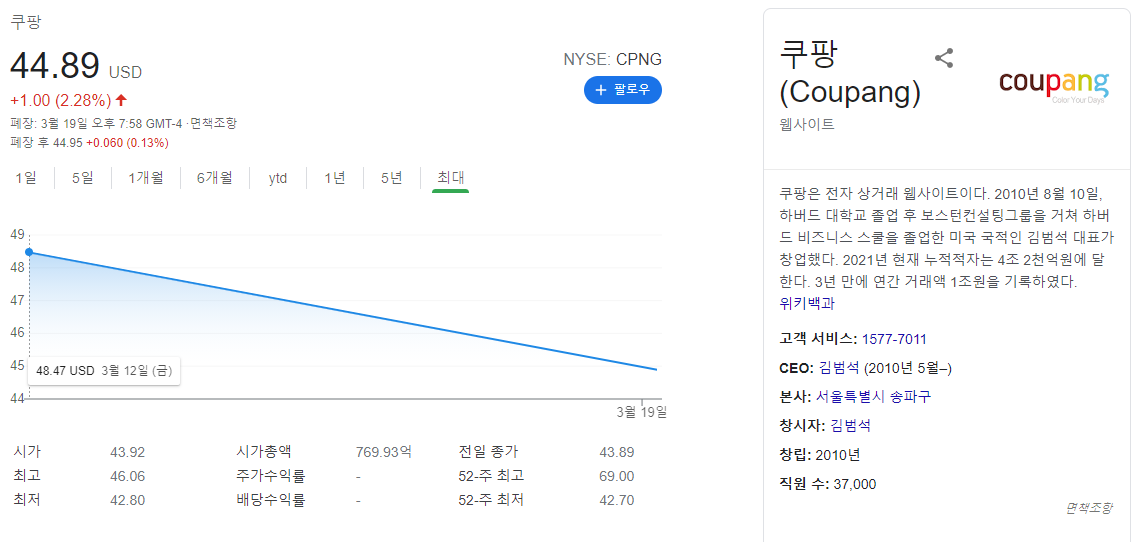1136x542 pixels.
Task: Click the plus icon in 팔로우 button
Action: coord(600,90)
